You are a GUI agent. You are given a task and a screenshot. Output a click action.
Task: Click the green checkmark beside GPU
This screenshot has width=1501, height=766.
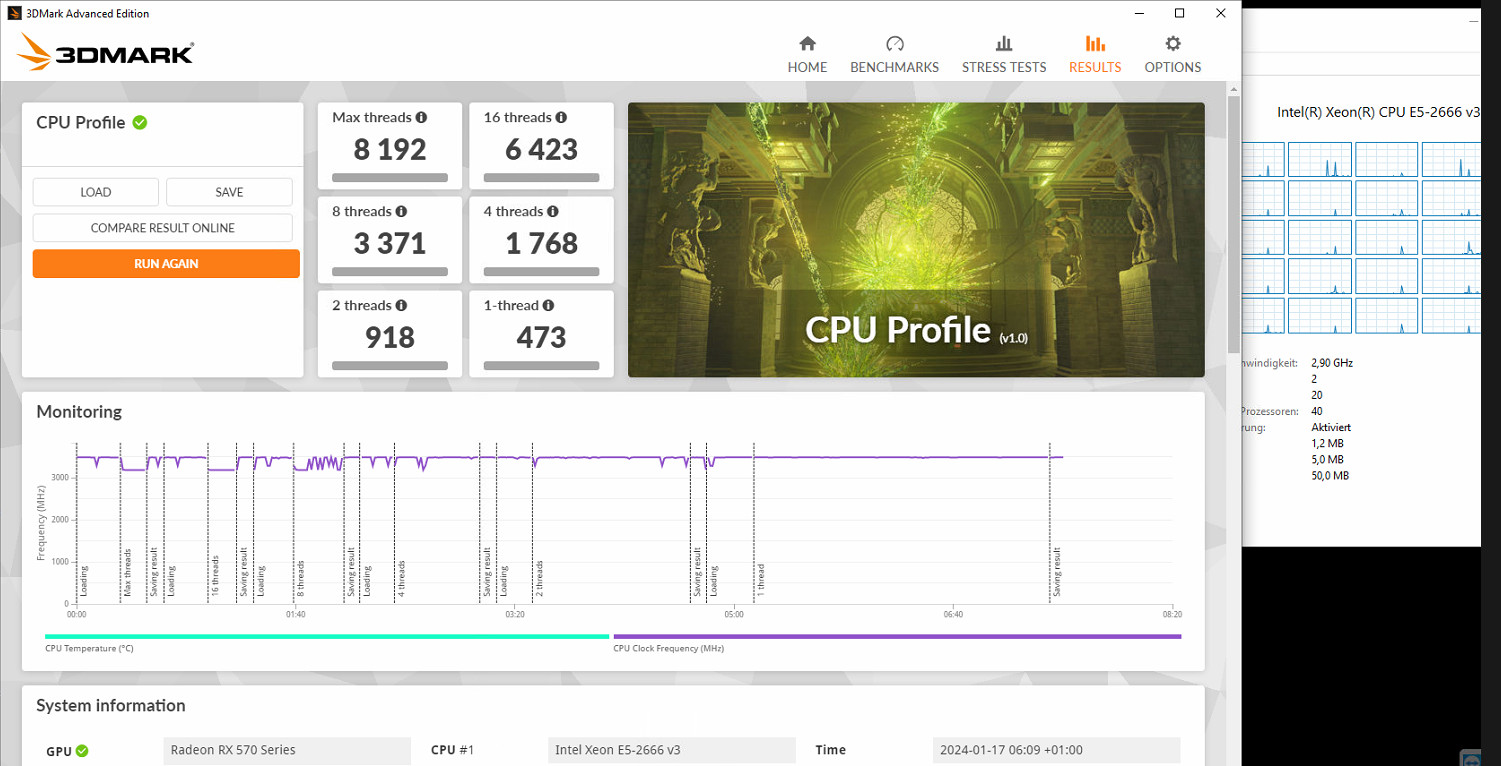pyautogui.click(x=82, y=751)
